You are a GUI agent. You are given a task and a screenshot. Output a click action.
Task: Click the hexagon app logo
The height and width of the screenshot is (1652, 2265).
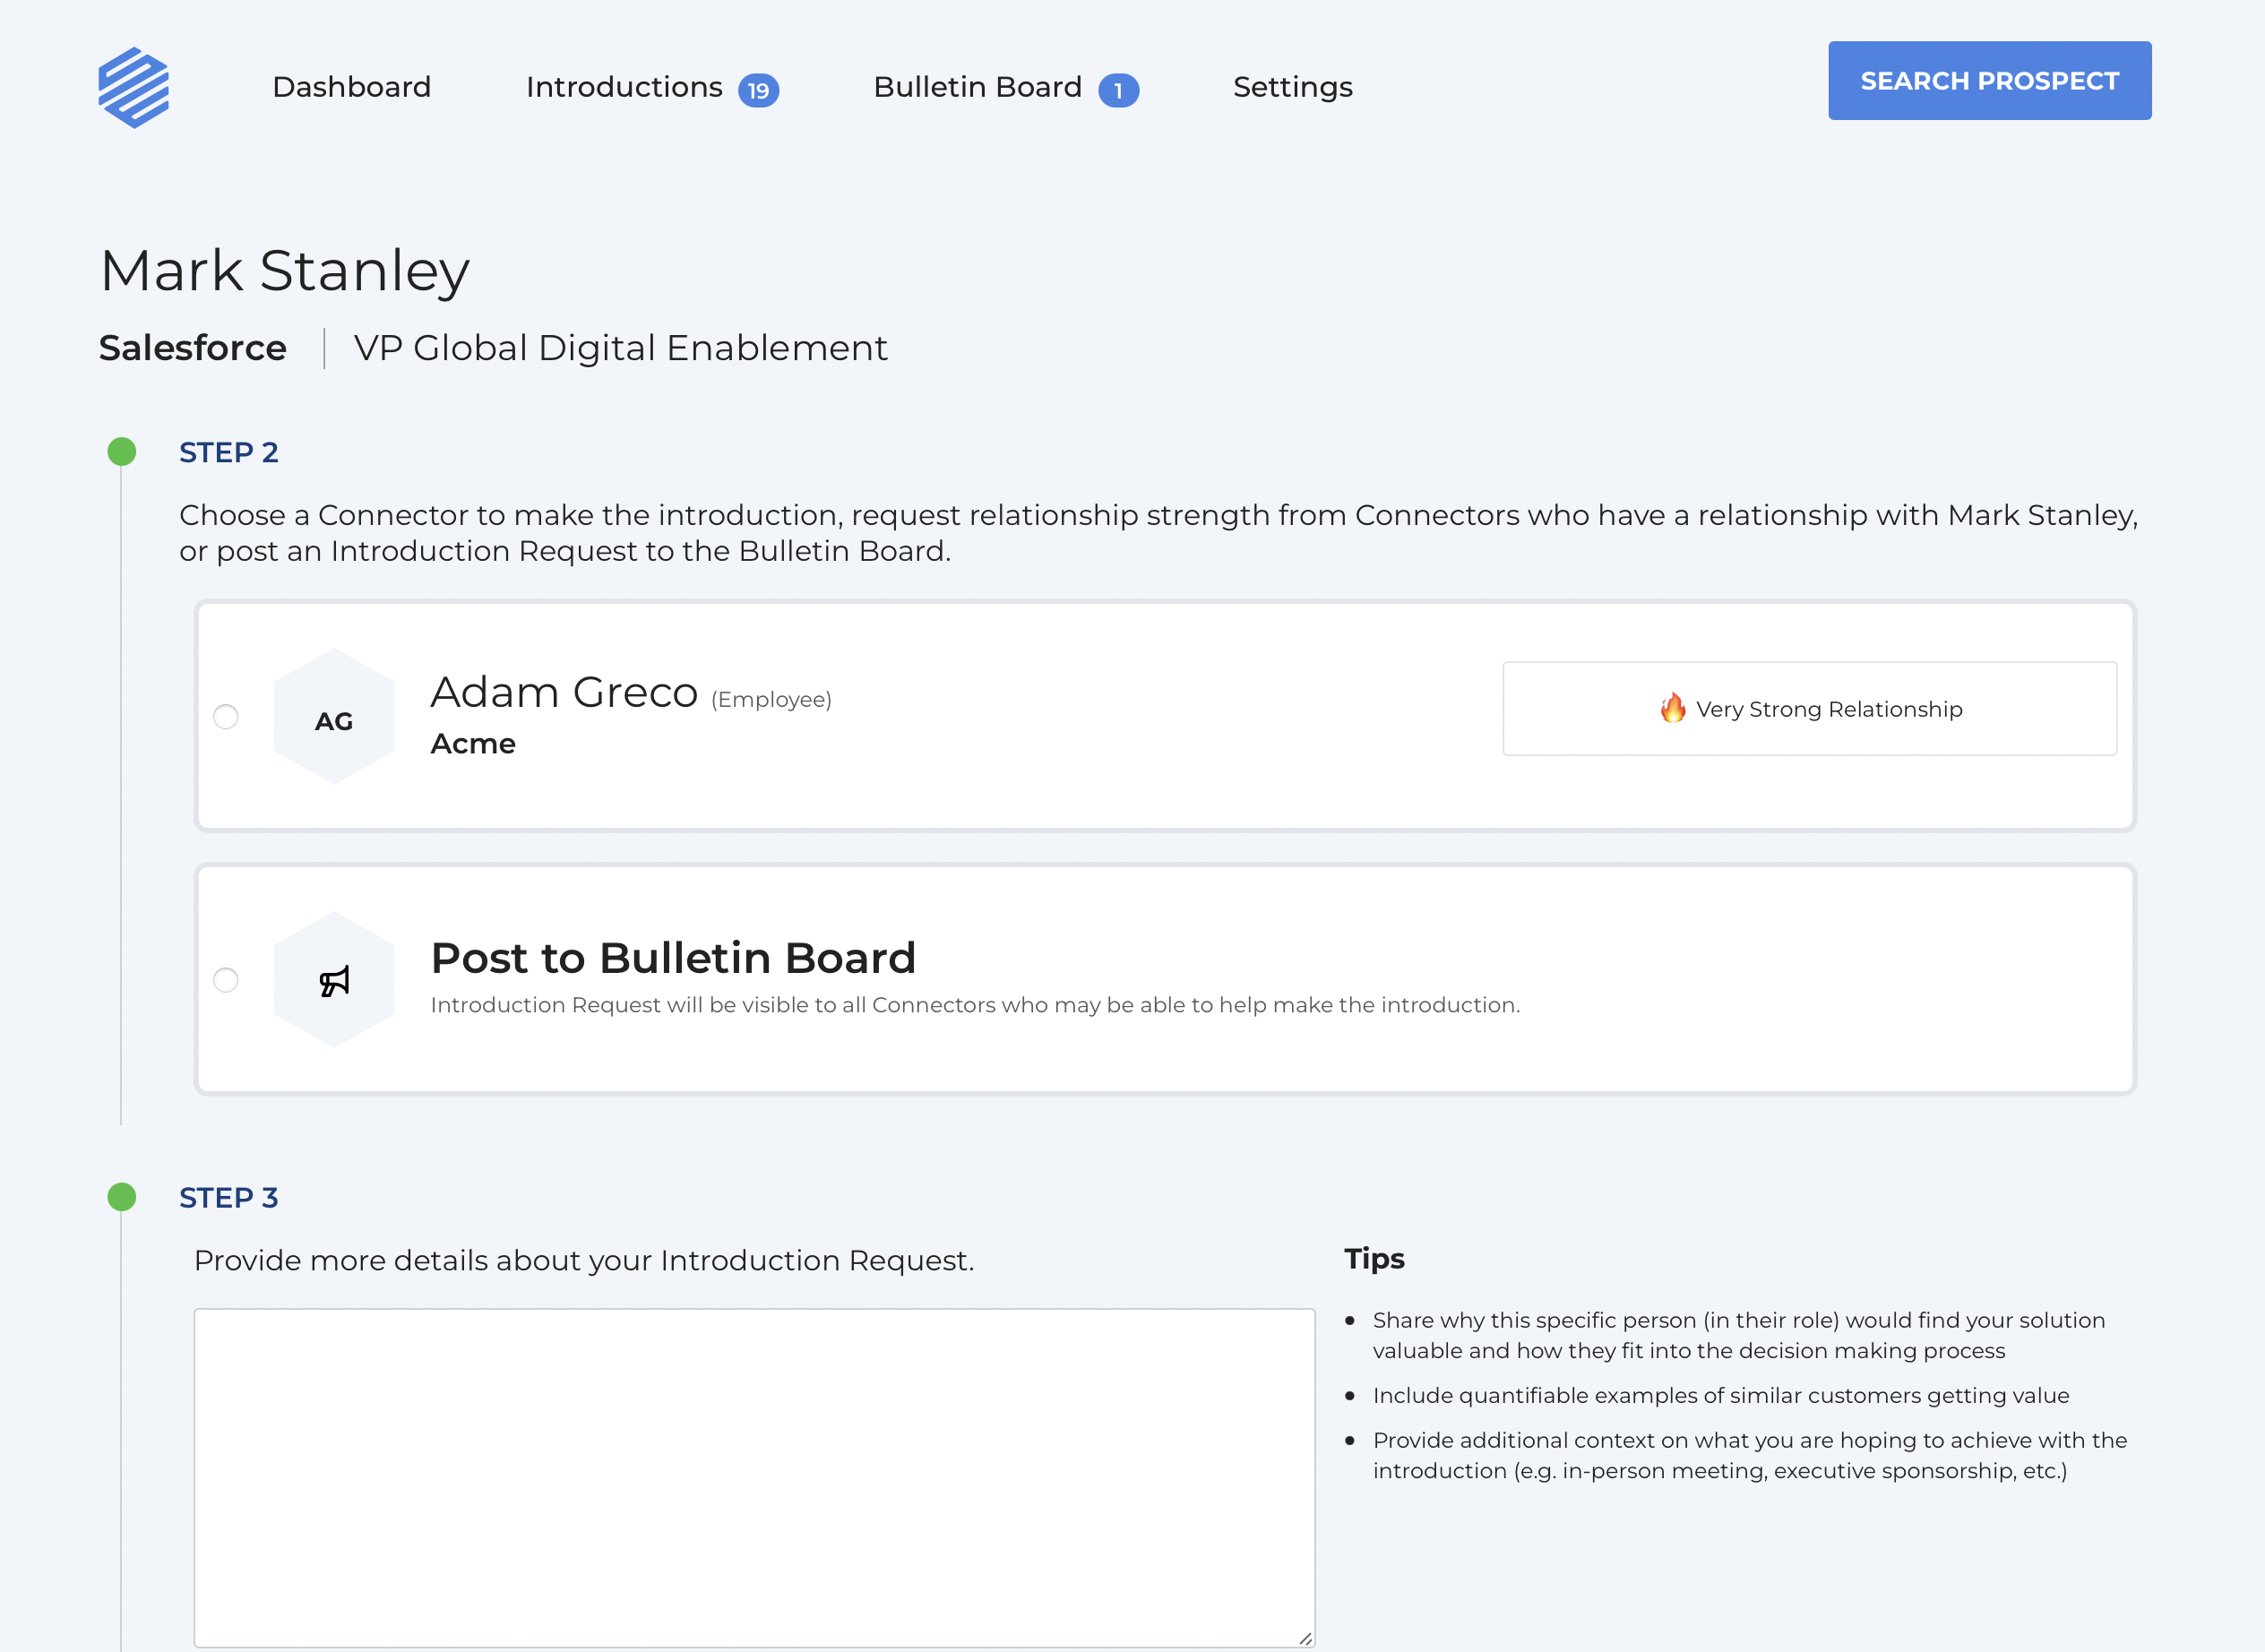(x=134, y=88)
